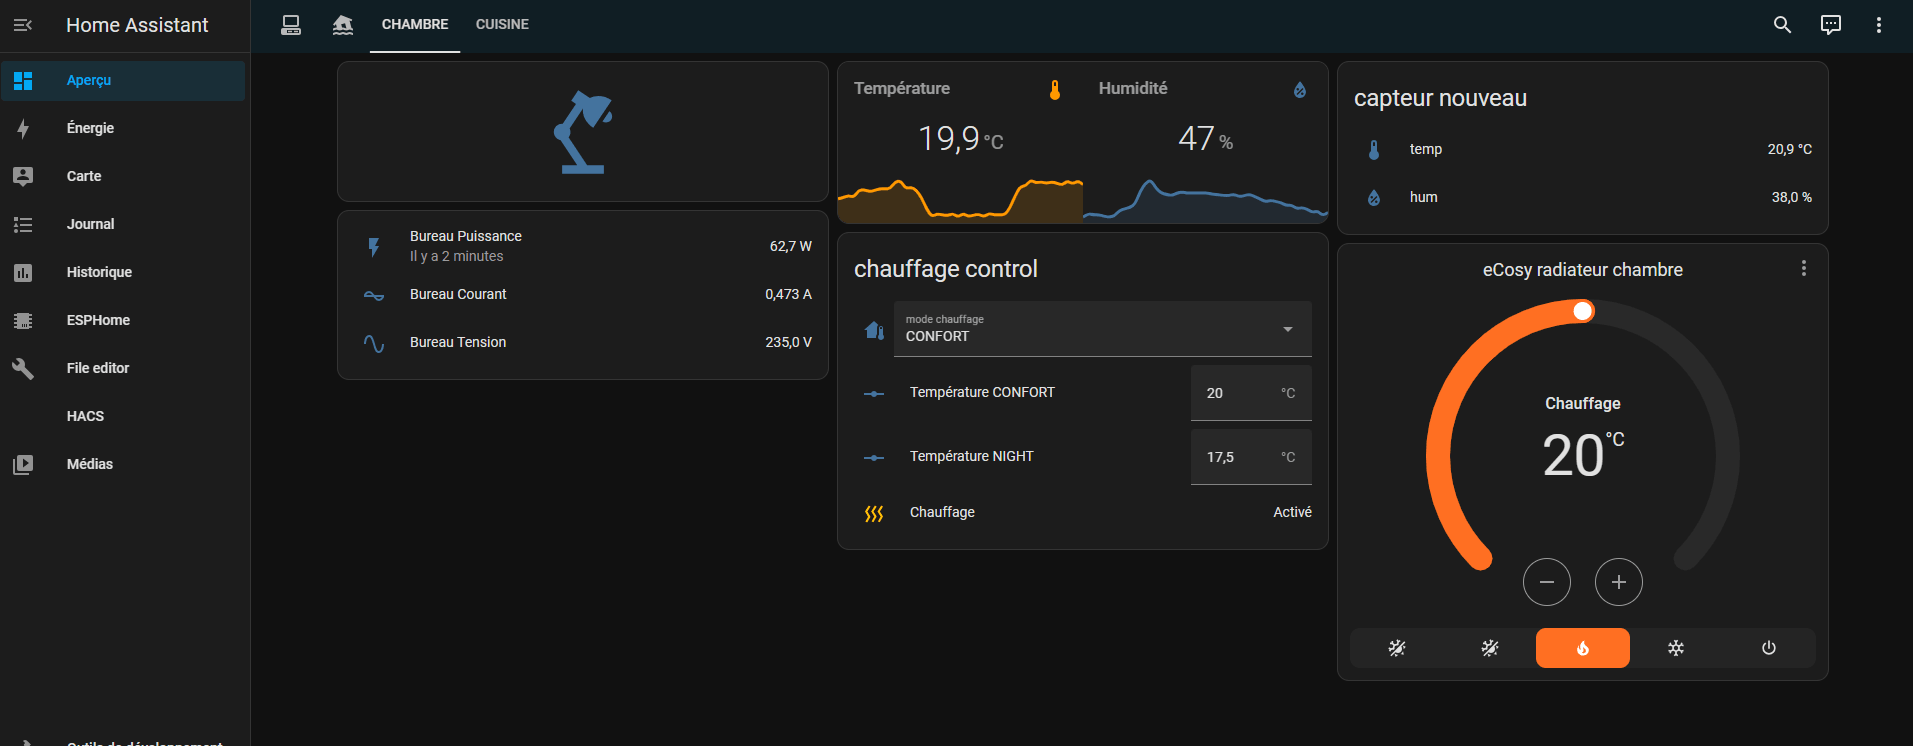Expand the mode chauffage dropdown
This screenshot has width=1913, height=746.
[x=1287, y=329]
